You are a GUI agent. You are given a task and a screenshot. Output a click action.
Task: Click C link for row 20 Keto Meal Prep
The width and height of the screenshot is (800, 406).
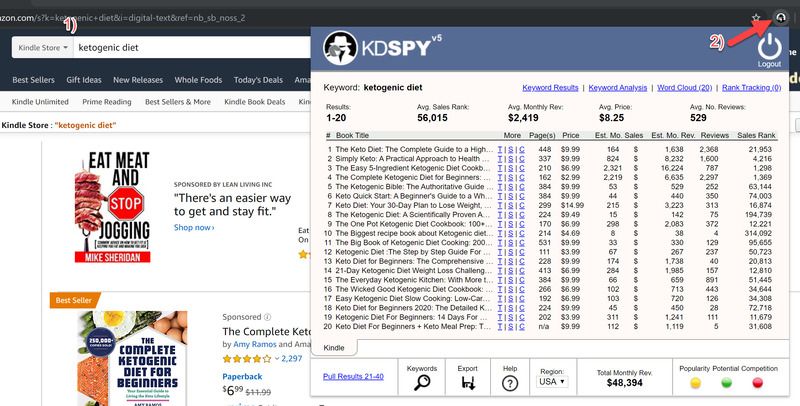[x=521, y=326]
